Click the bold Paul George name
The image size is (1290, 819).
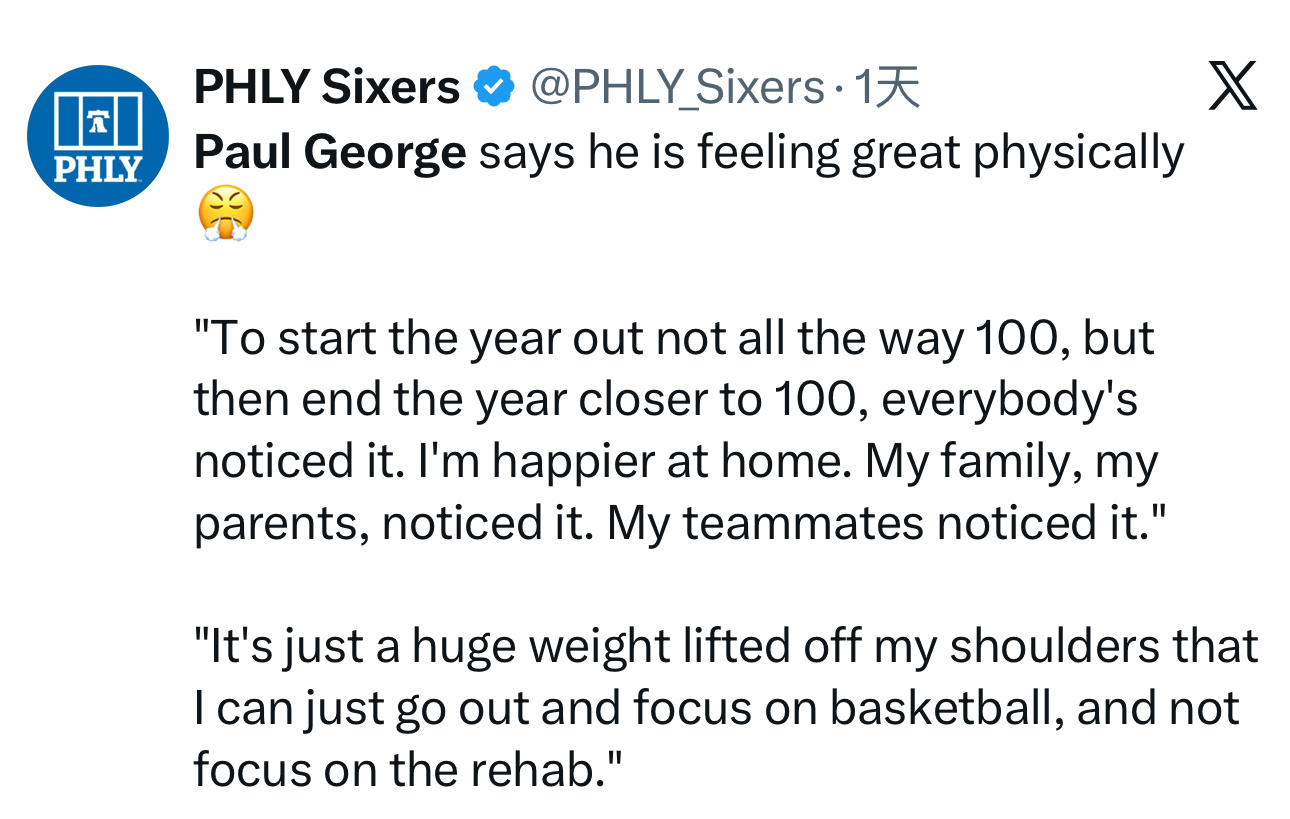(x=329, y=152)
